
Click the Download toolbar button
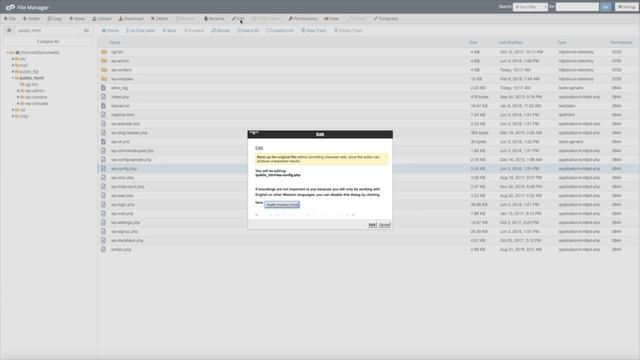(131, 19)
